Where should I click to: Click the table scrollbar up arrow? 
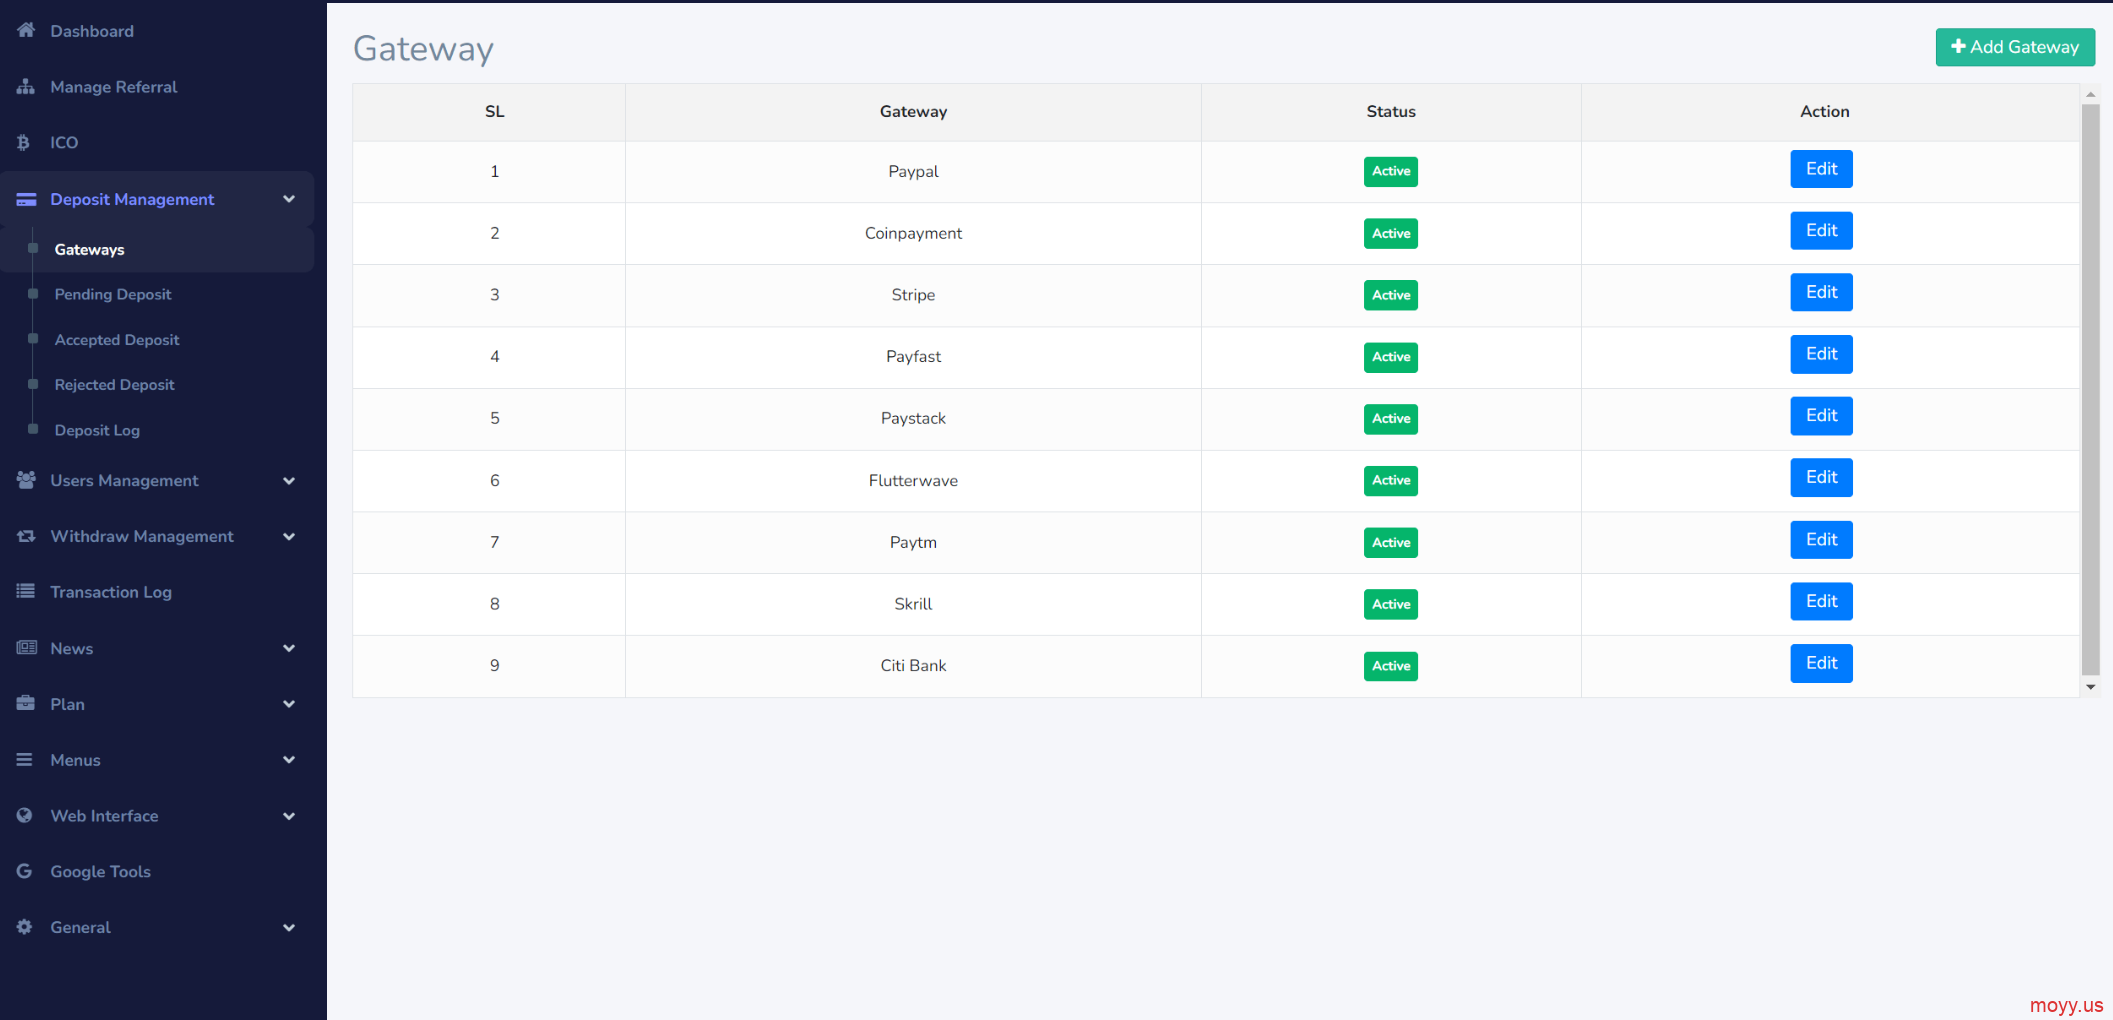pos(2090,94)
